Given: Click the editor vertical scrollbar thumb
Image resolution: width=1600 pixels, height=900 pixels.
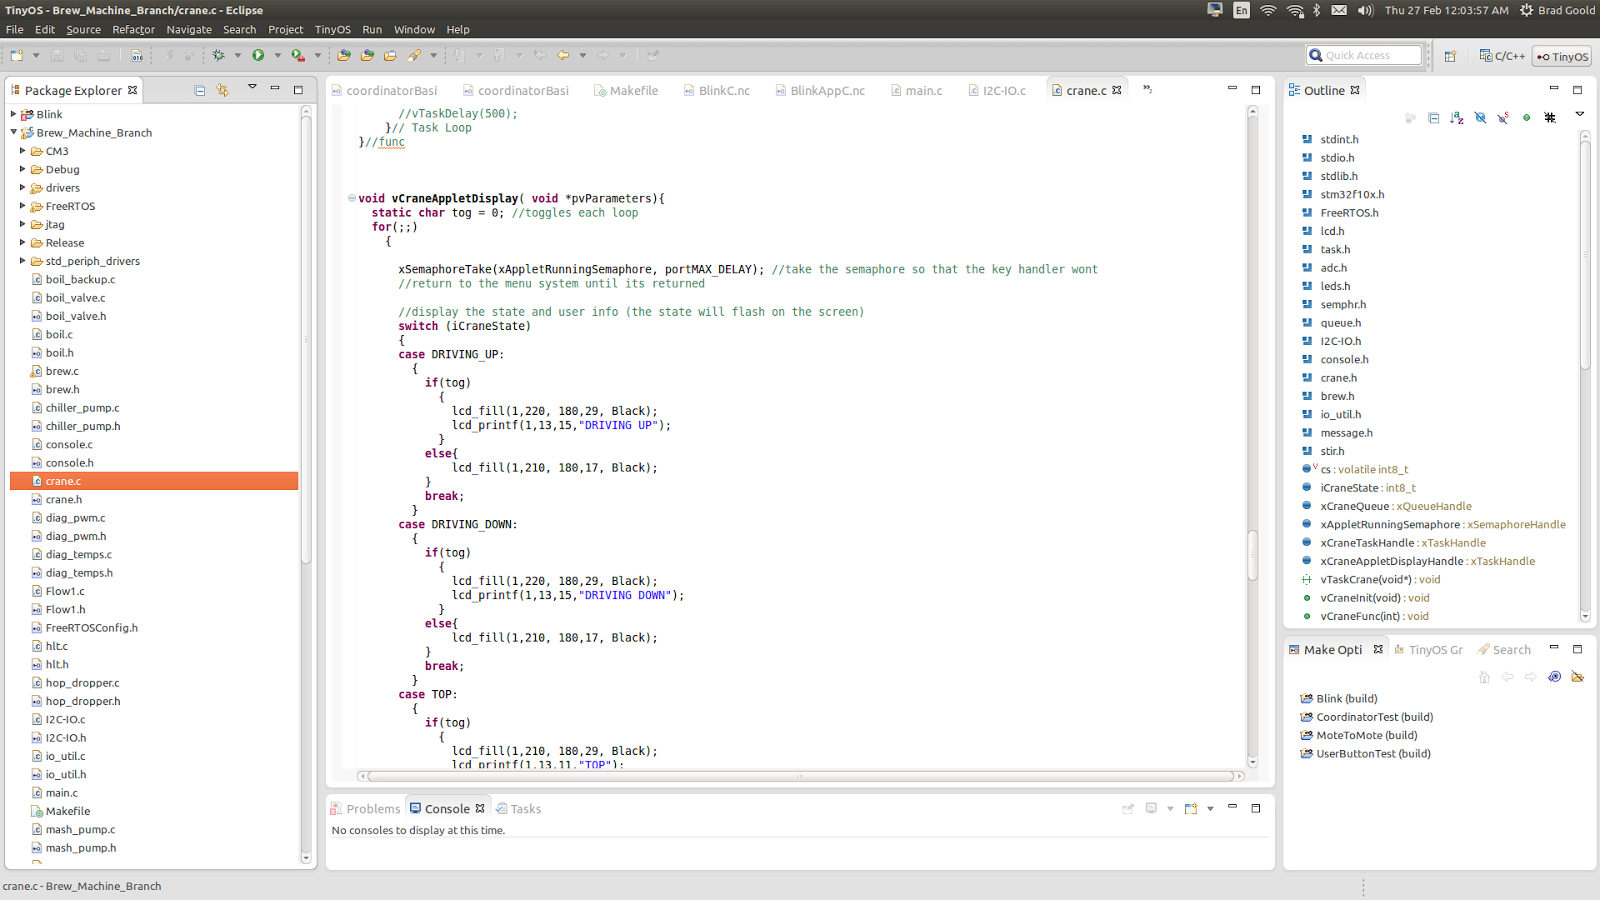Looking at the screenshot, I should (x=1252, y=555).
